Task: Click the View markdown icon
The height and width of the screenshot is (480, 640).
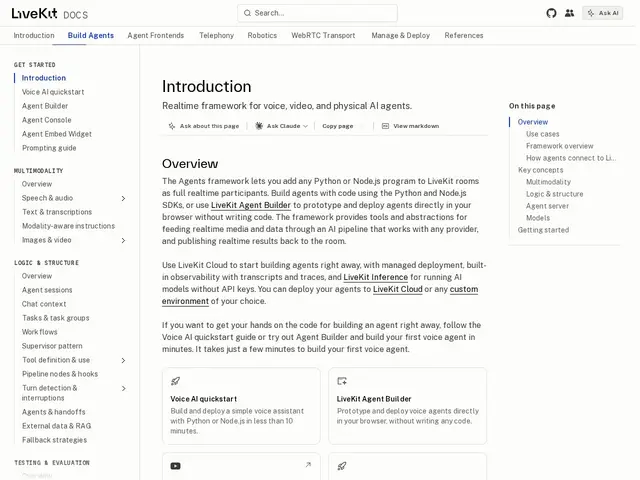Action: tap(385, 126)
